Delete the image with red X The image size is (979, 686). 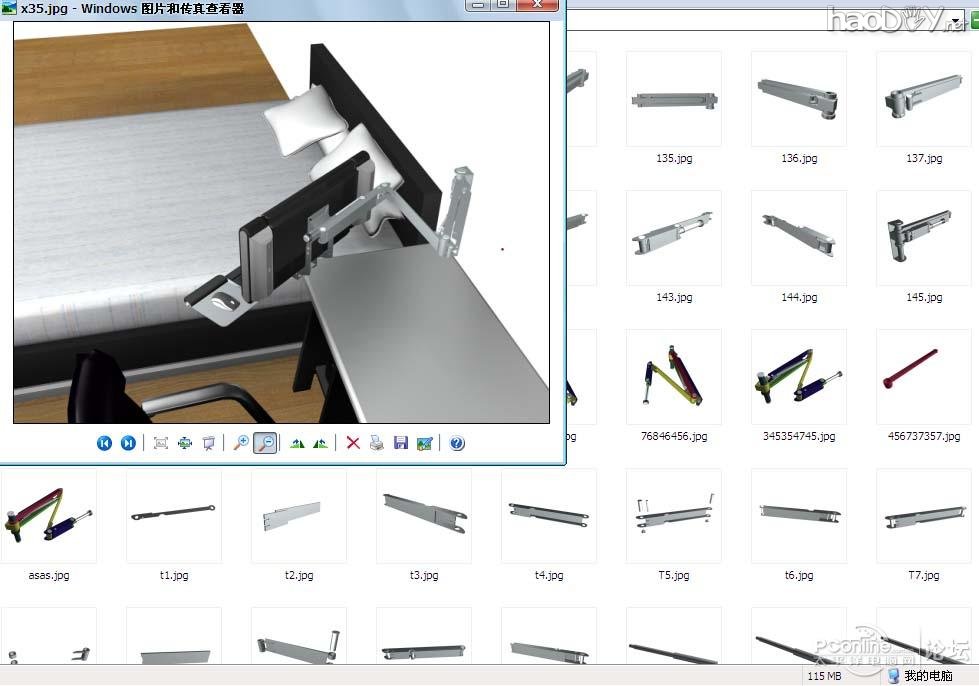(x=353, y=443)
